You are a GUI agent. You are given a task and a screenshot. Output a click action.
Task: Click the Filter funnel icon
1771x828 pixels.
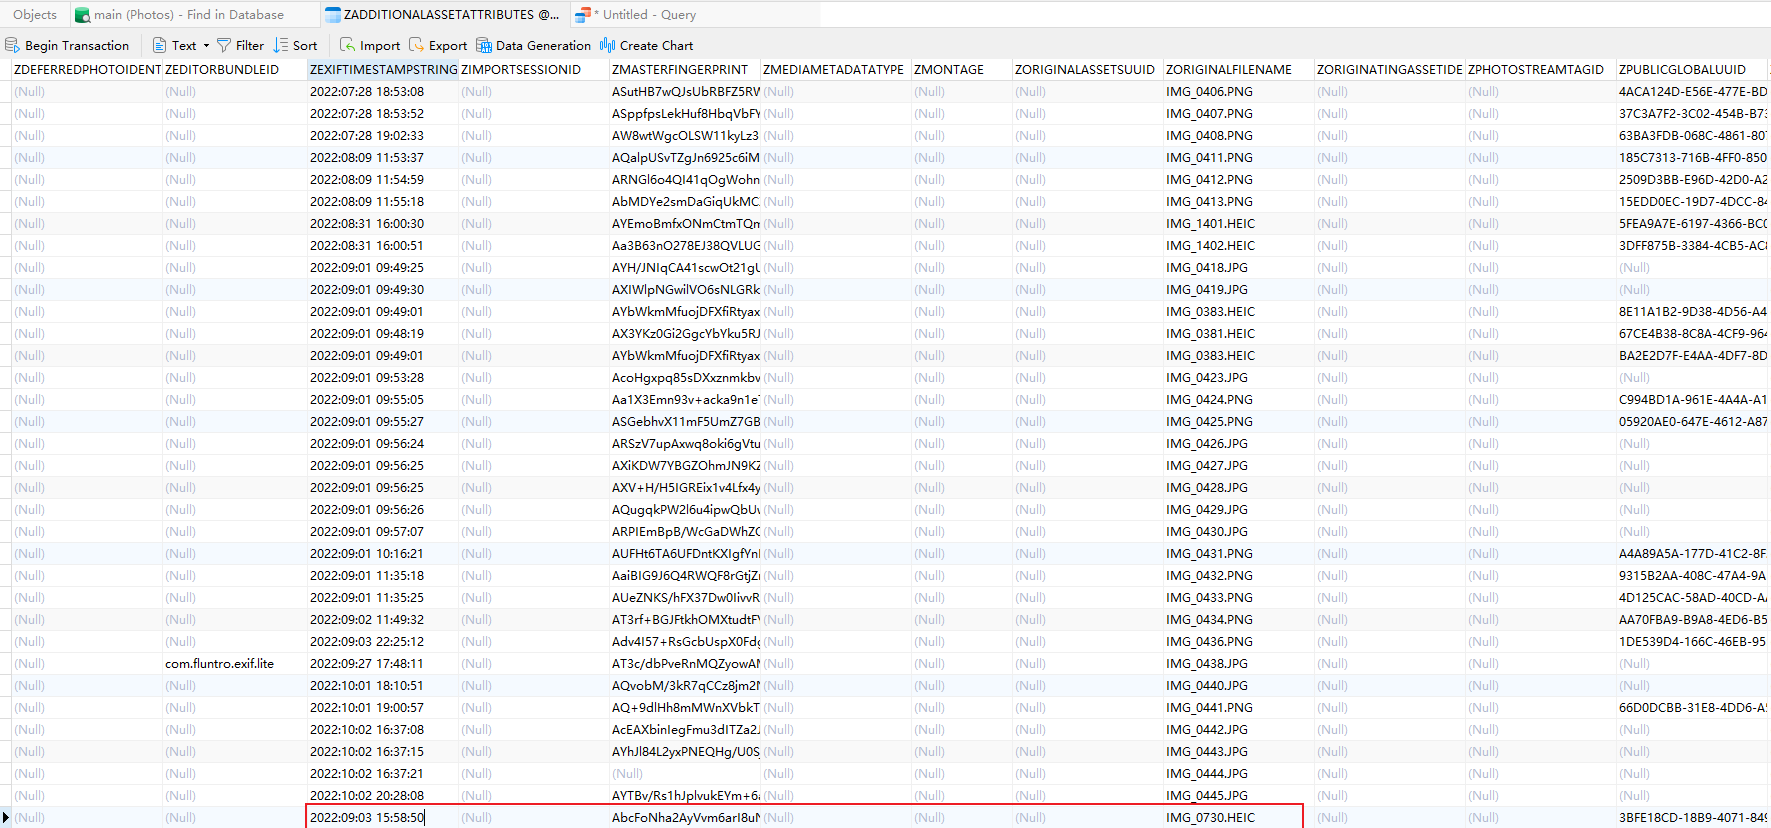click(224, 45)
